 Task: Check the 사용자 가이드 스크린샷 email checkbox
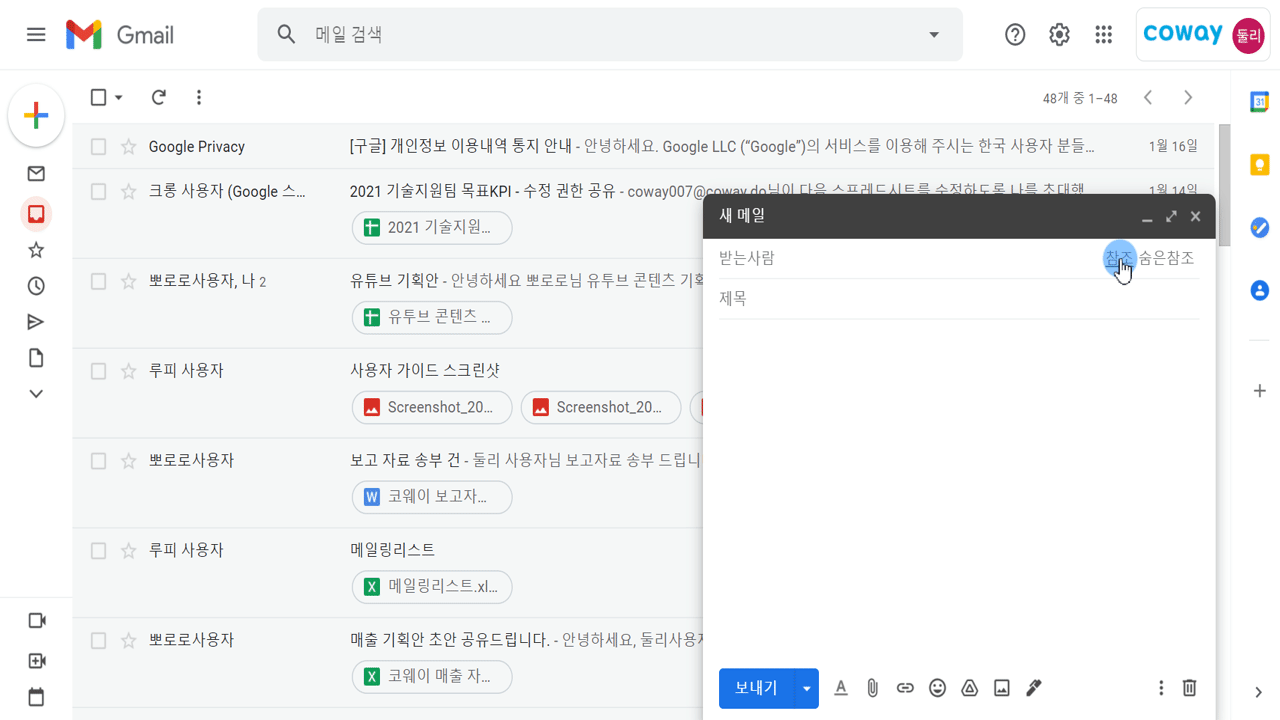point(98,371)
